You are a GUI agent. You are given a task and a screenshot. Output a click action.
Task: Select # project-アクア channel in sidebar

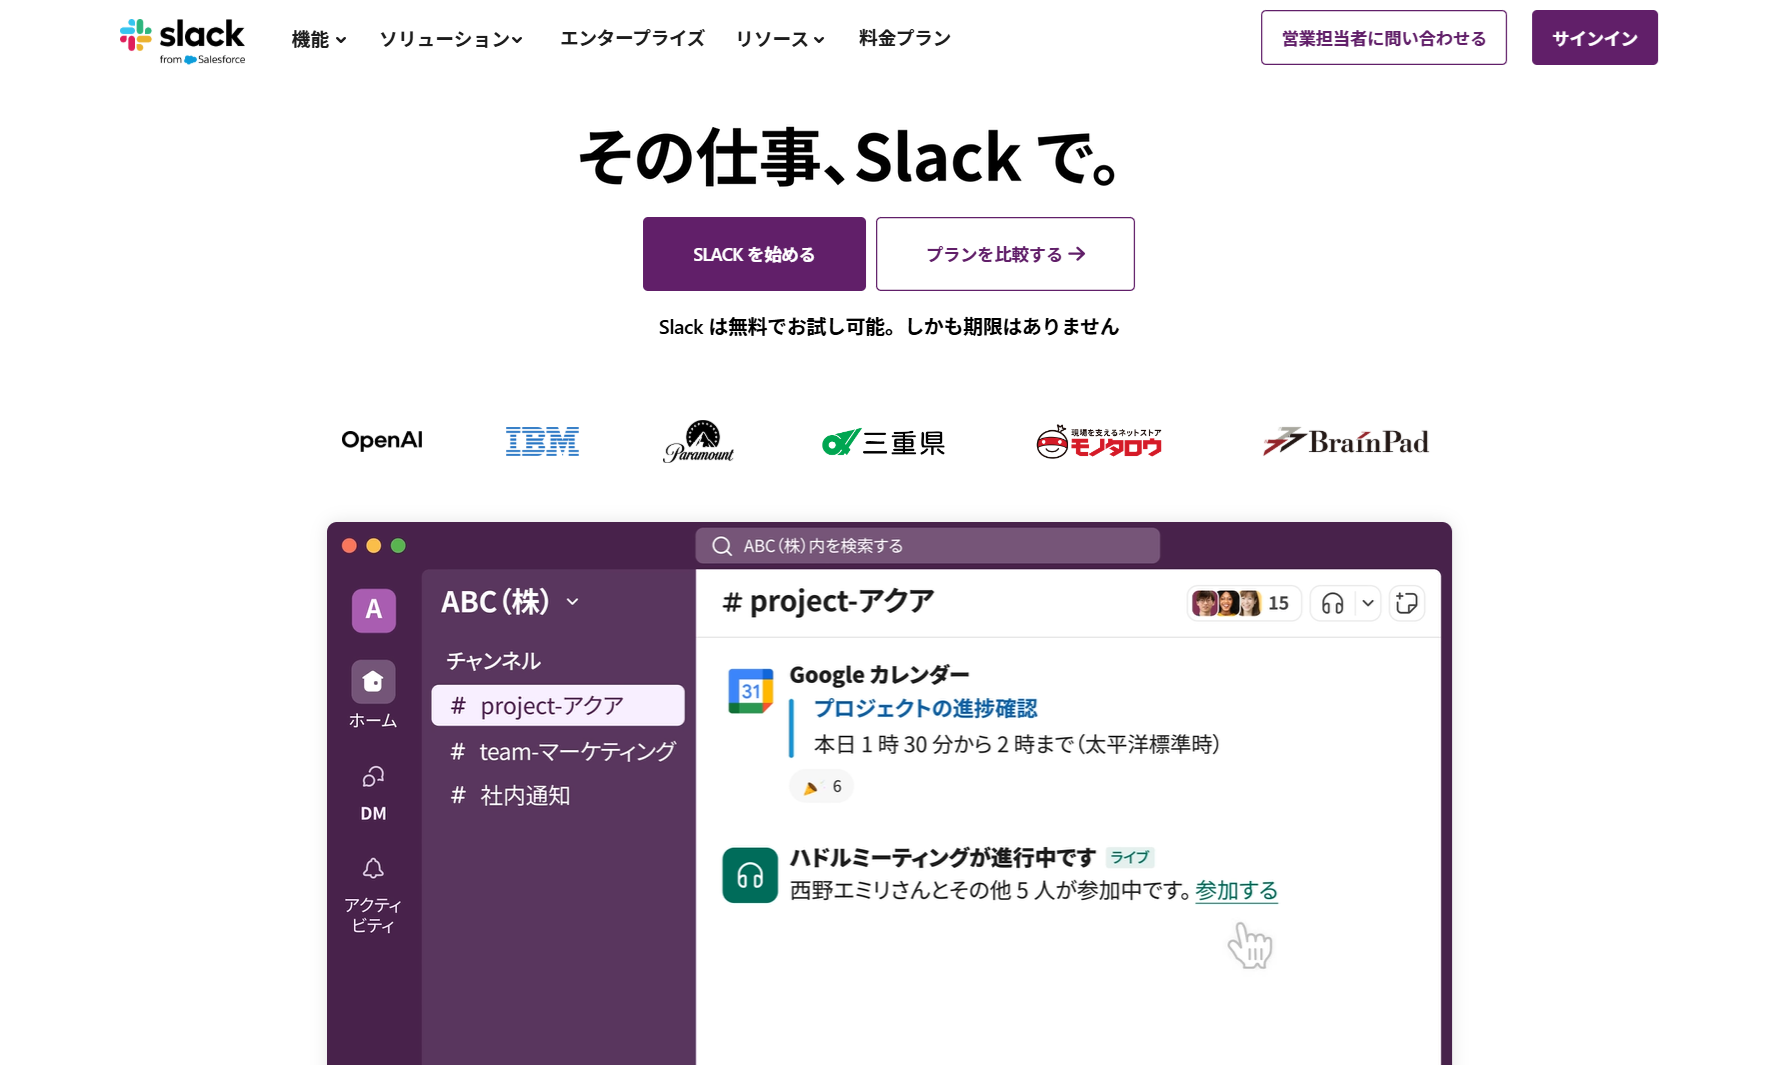tap(558, 705)
